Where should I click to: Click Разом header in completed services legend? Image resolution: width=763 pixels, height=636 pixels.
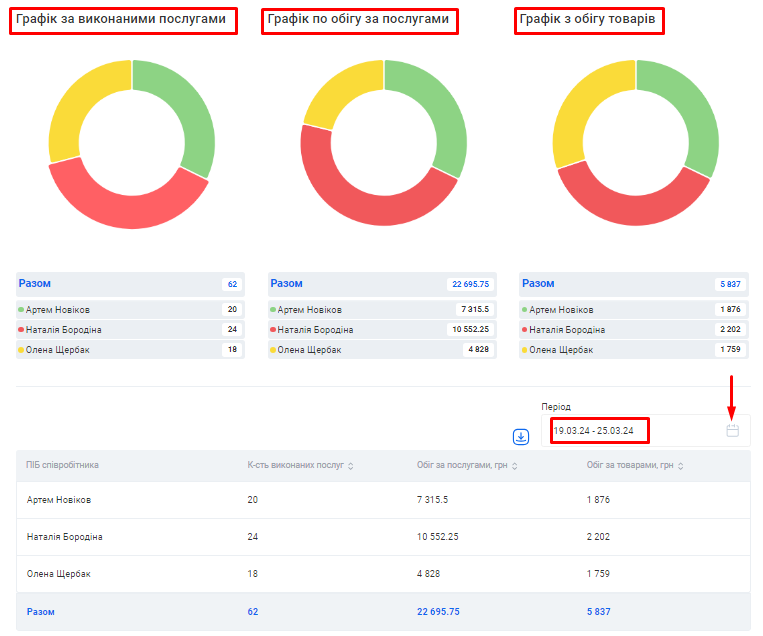click(x=35, y=284)
